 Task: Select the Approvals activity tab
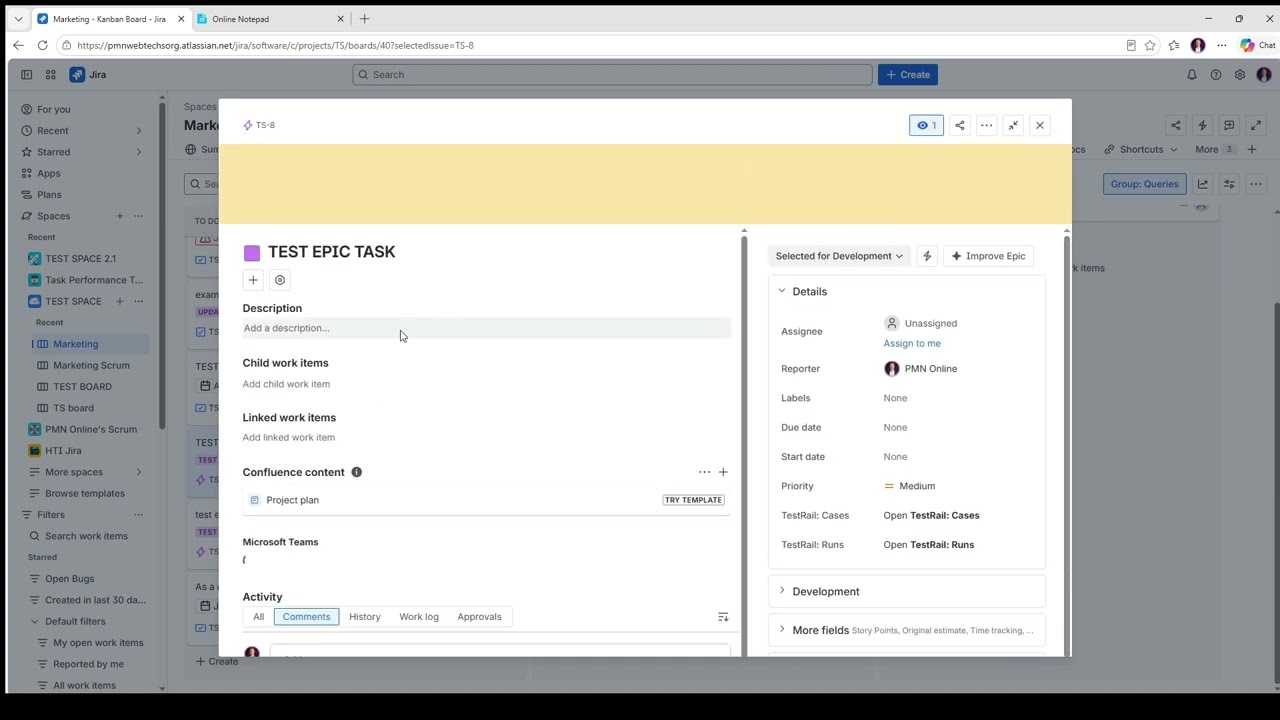[479, 617]
